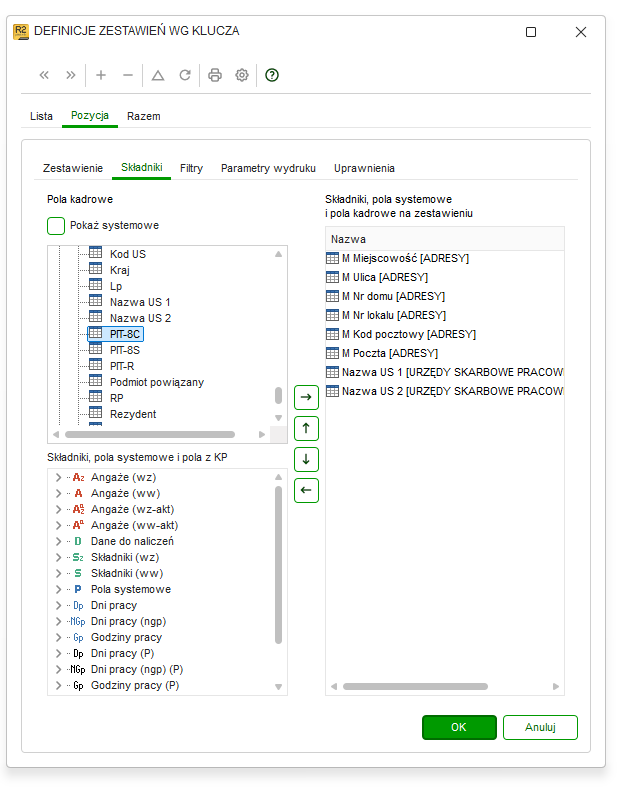This screenshot has height=791, width=627.
Task: Expand the Składniki (ww) node
Action: point(59,574)
